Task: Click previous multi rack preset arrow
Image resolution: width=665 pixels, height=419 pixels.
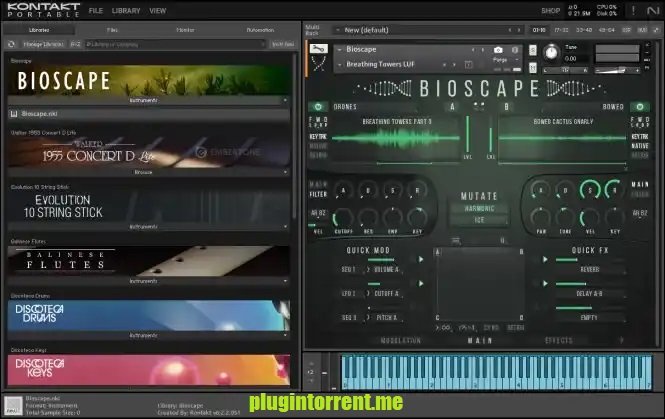Action: point(510,30)
